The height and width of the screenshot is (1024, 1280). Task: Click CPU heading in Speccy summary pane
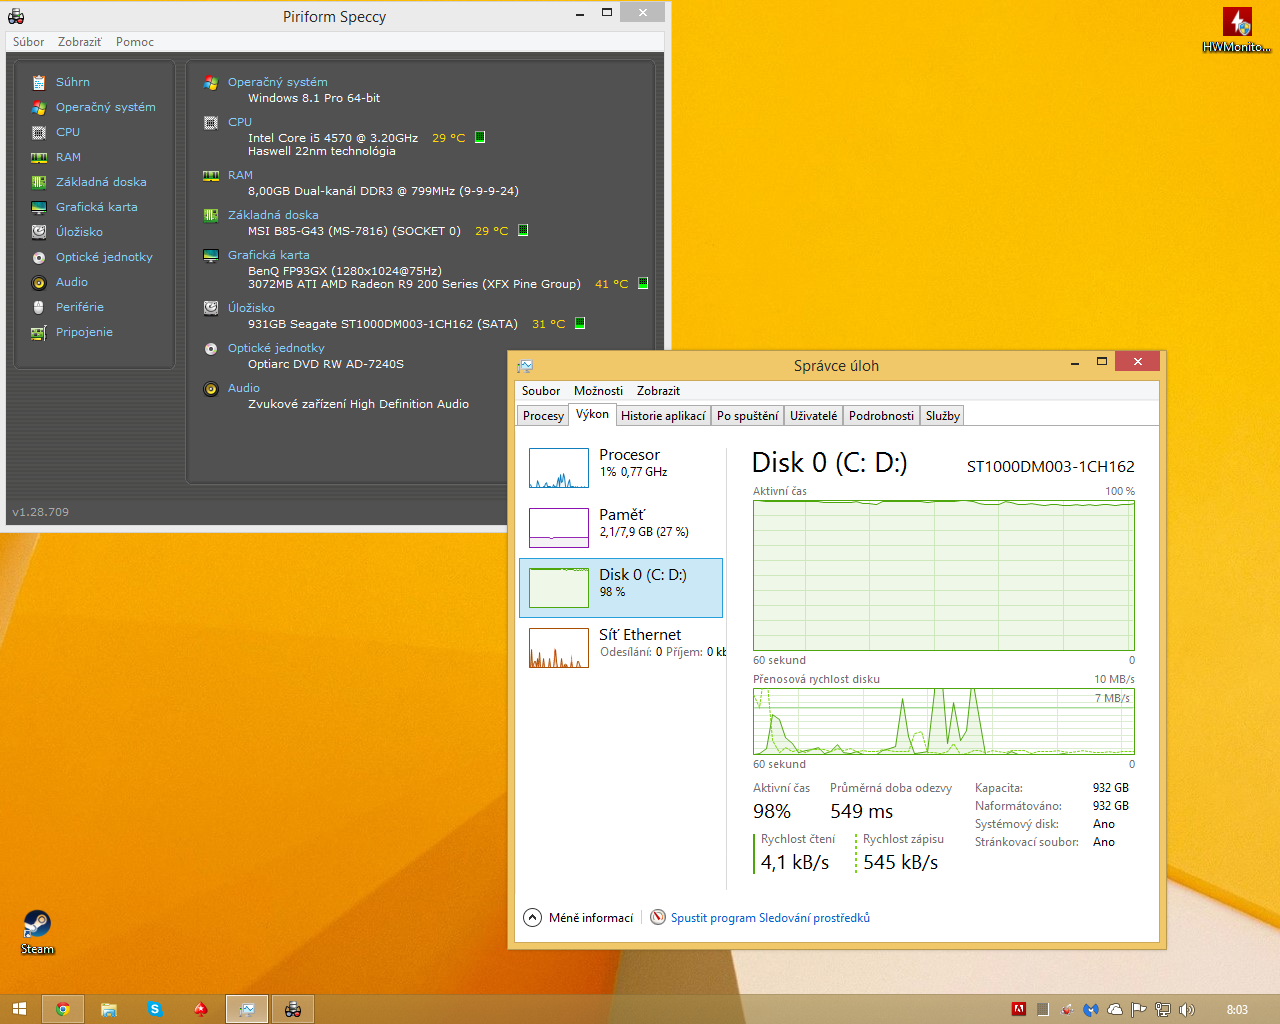click(x=240, y=122)
